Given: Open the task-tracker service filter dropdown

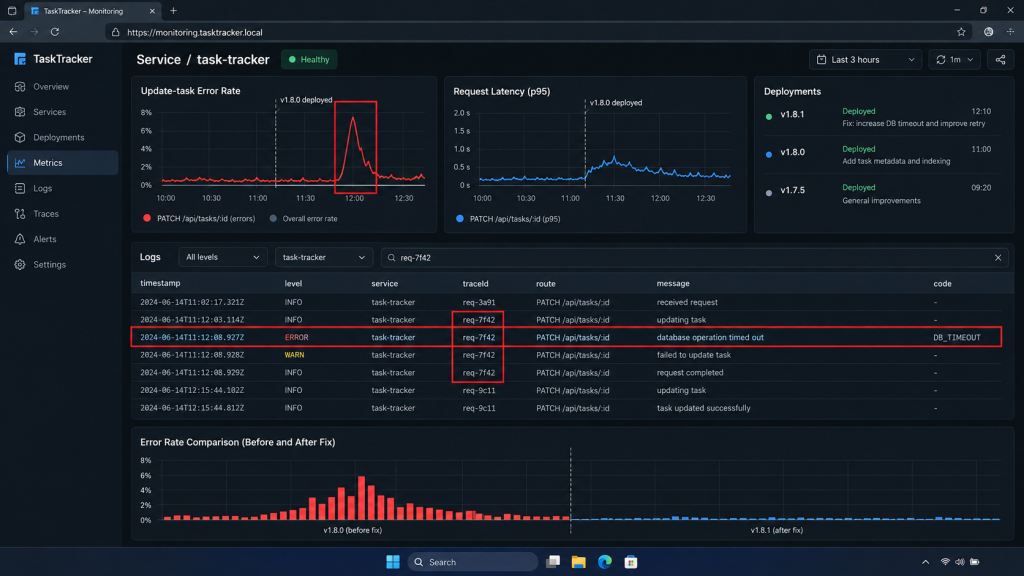Looking at the screenshot, I should pyautogui.click(x=323, y=257).
